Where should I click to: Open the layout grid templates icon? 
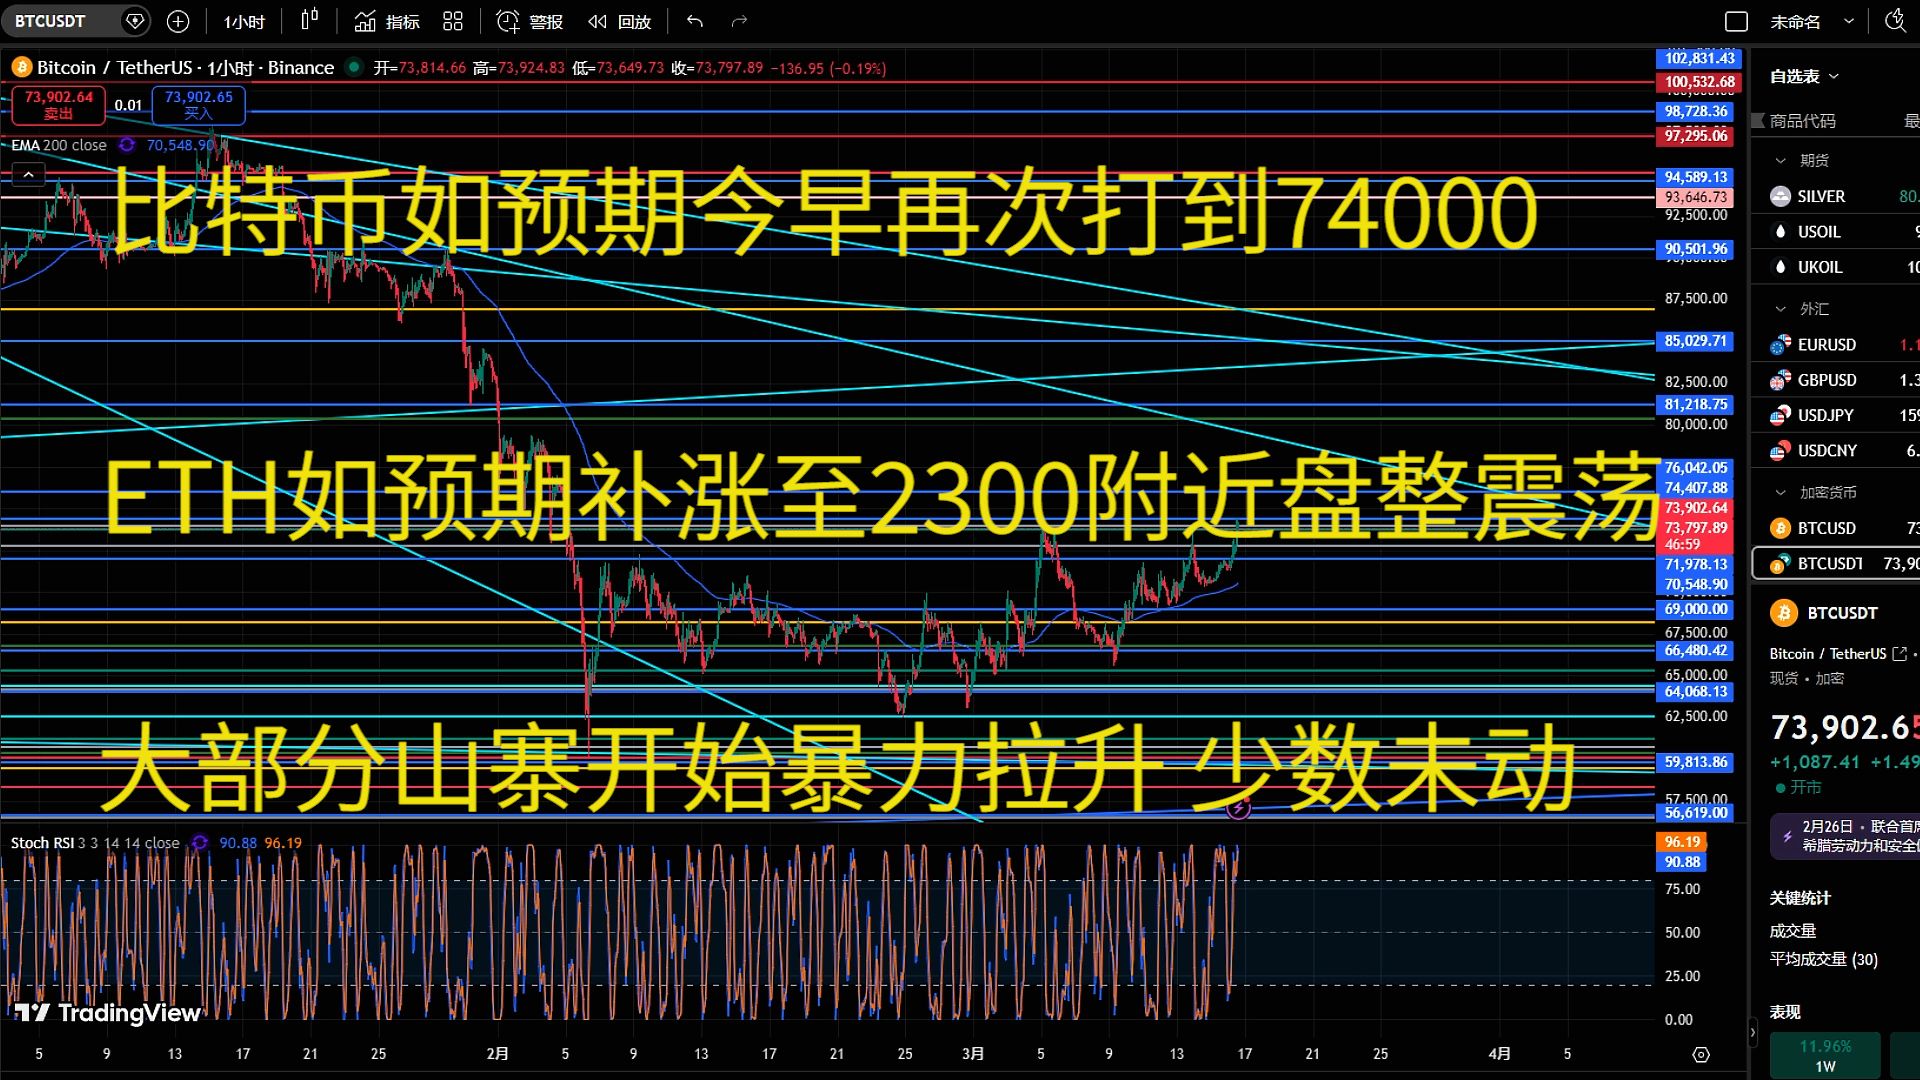pyautogui.click(x=453, y=20)
